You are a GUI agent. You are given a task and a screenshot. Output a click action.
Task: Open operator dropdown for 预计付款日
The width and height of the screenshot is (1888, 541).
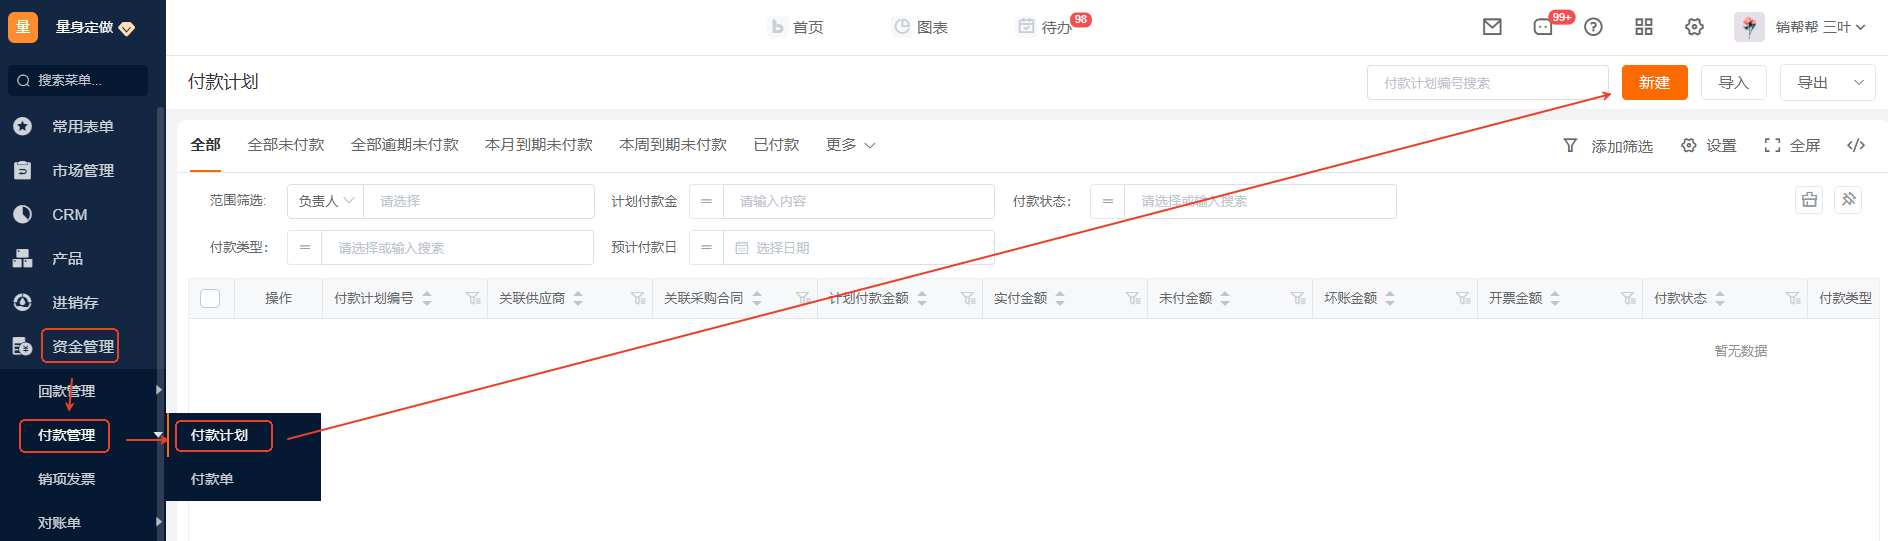(x=706, y=247)
